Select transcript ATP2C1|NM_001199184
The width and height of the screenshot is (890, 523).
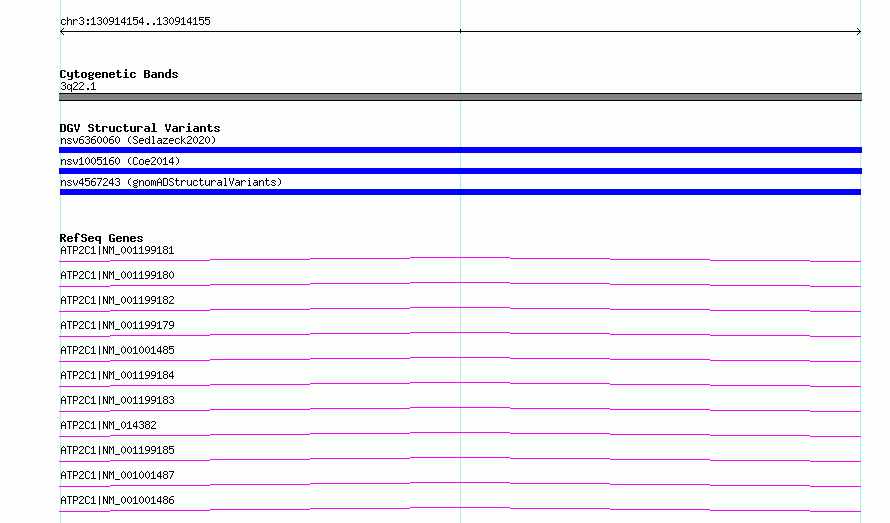(117, 375)
